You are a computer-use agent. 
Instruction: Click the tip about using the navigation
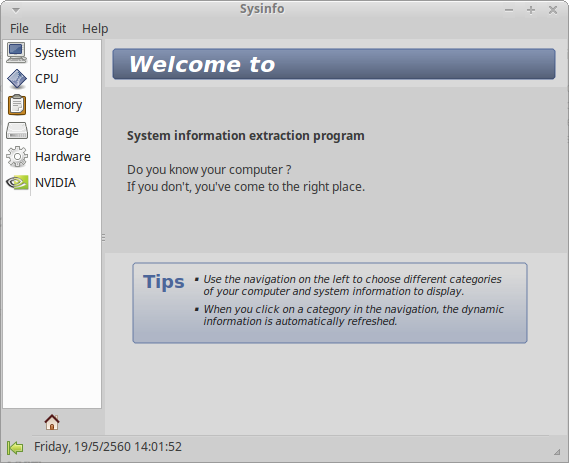[352, 285]
